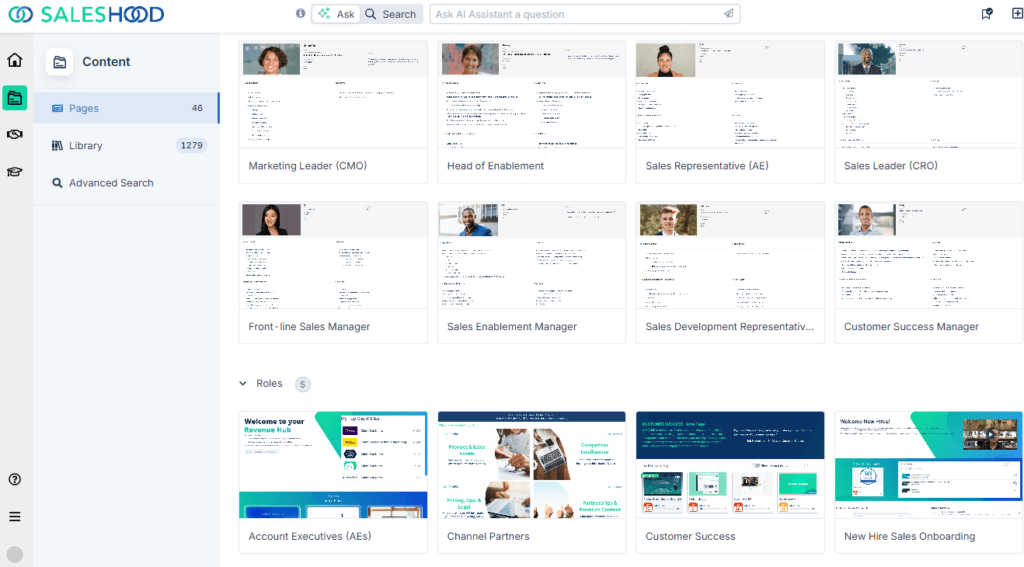The image size is (1024, 567).
Task: Click the Roles section heading
Action: click(269, 383)
